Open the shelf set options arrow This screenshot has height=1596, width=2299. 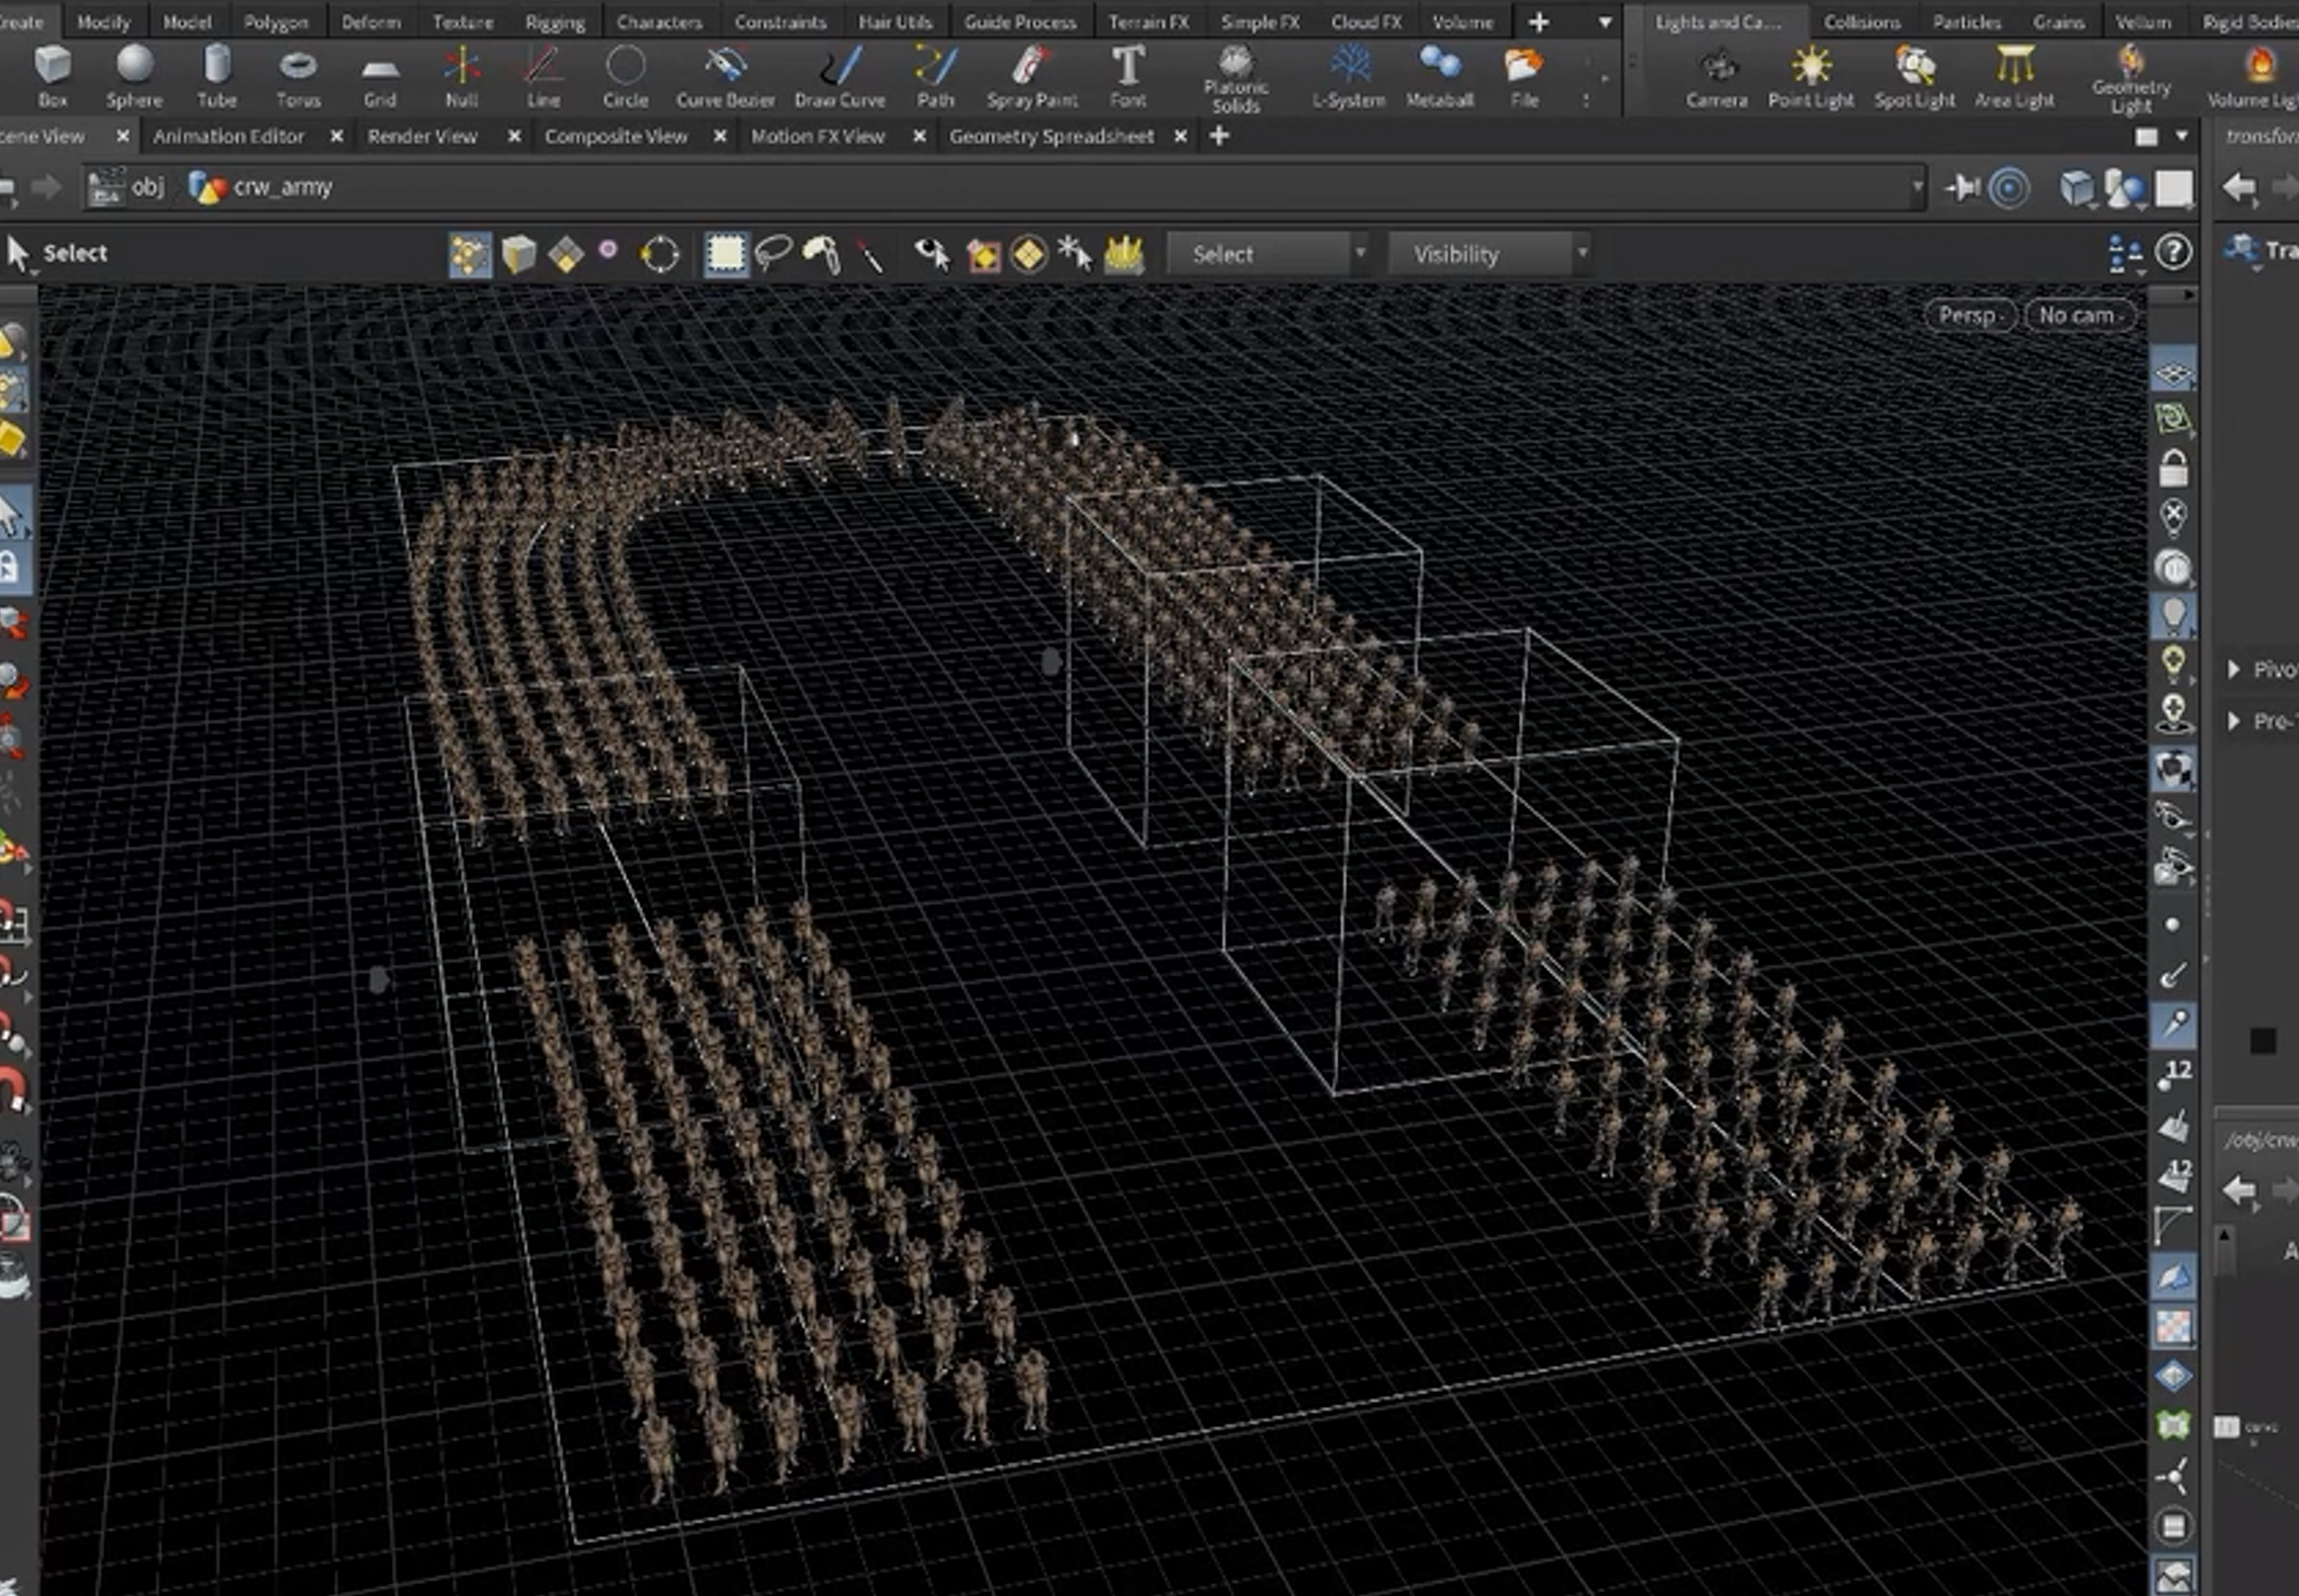pyautogui.click(x=1605, y=22)
